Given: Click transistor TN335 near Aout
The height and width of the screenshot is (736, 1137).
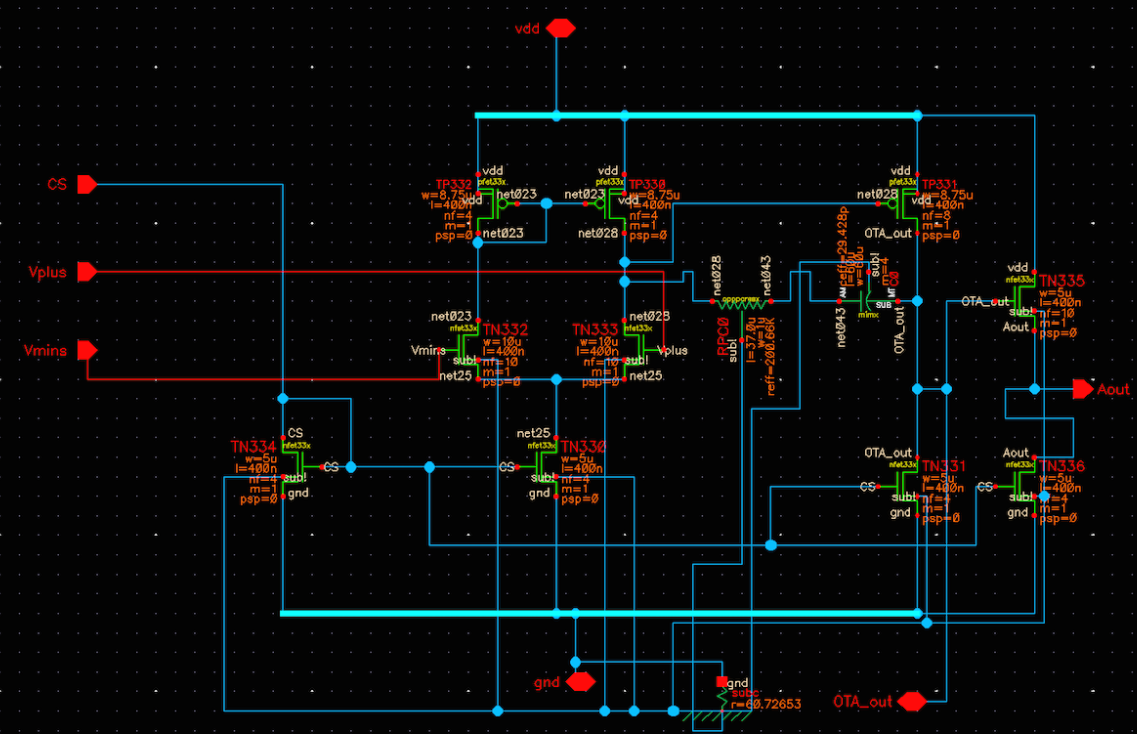Looking at the screenshot, I should coord(1020,301).
